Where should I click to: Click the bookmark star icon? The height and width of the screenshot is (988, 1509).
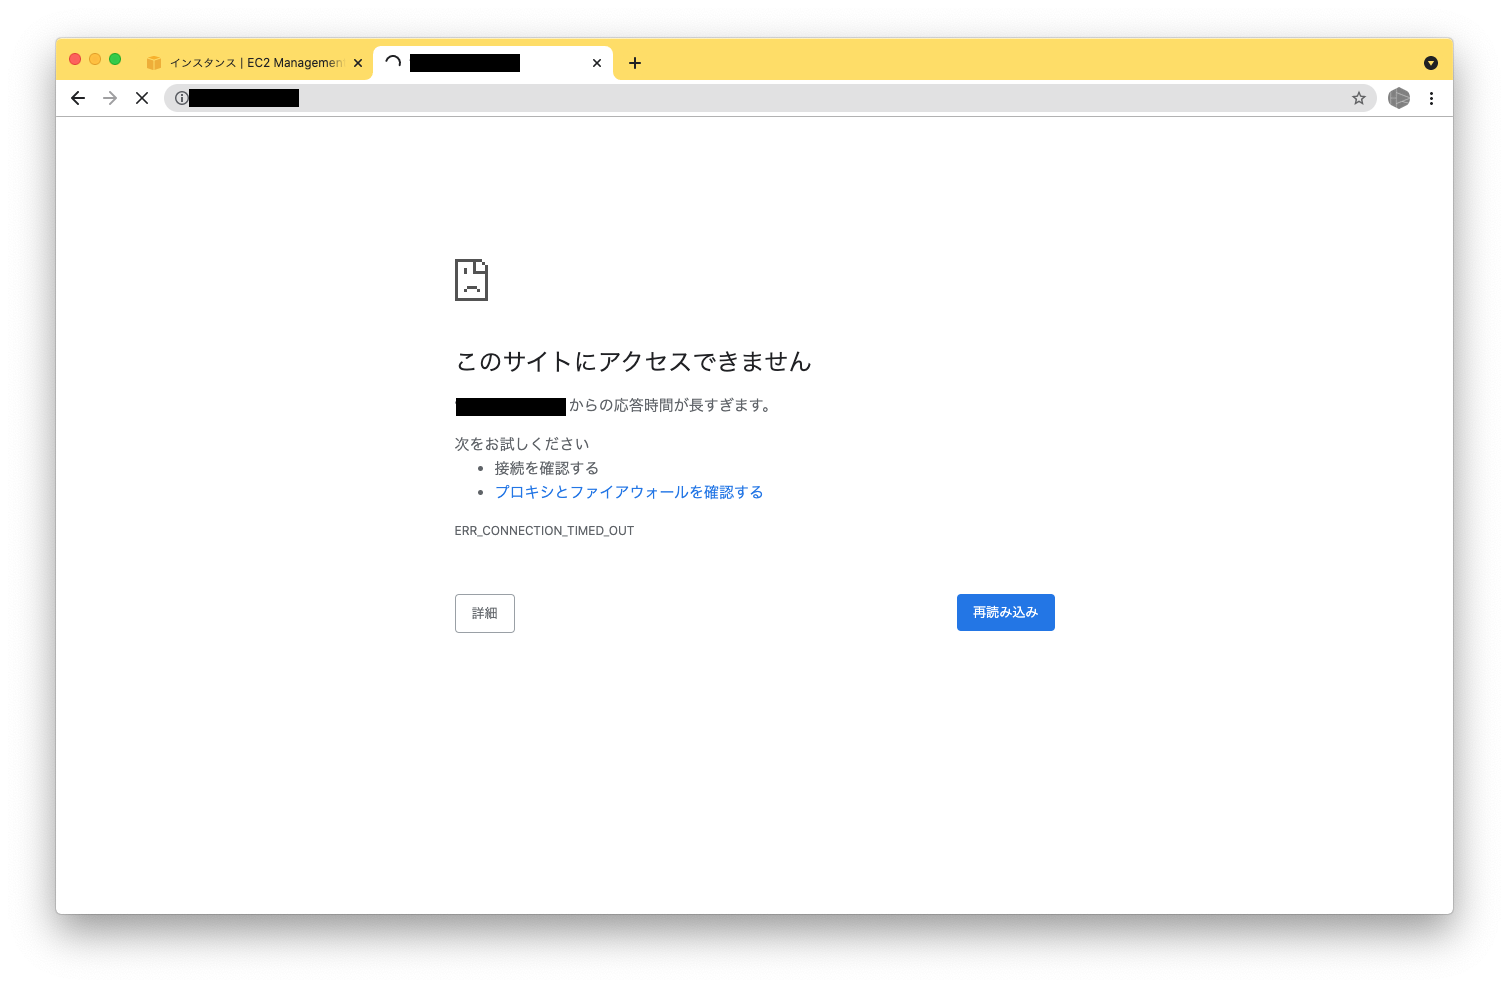1359,98
